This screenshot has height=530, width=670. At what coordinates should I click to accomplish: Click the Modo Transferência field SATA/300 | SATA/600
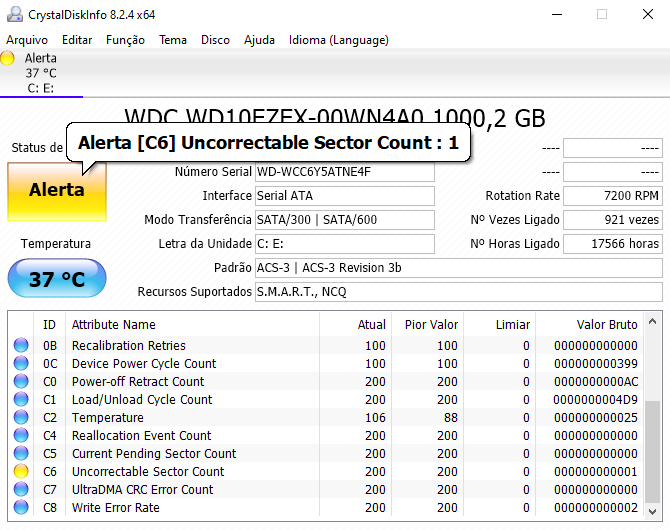[x=345, y=220]
